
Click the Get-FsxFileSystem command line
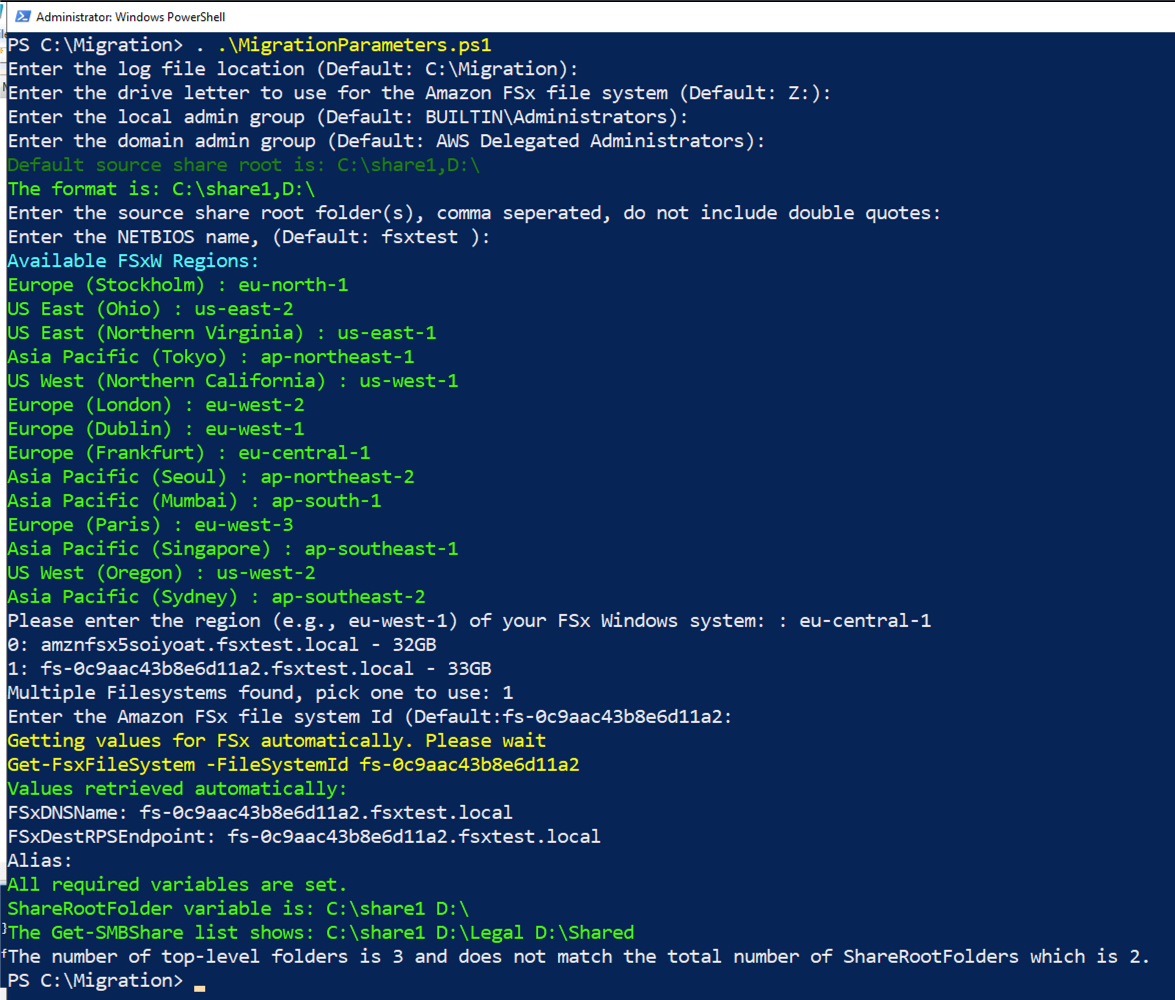293,765
